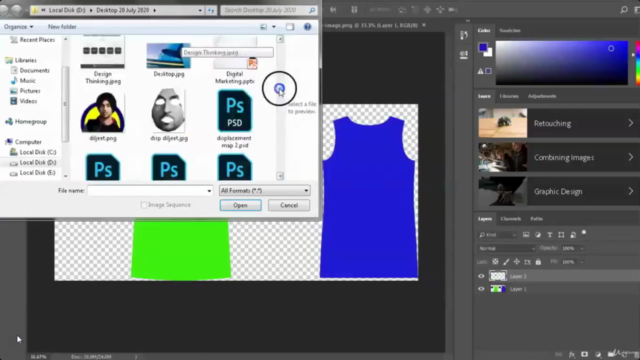Toggle prevent artboard auto-nesting lock icon
The height and width of the screenshot is (360, 640).
(527, 262)
